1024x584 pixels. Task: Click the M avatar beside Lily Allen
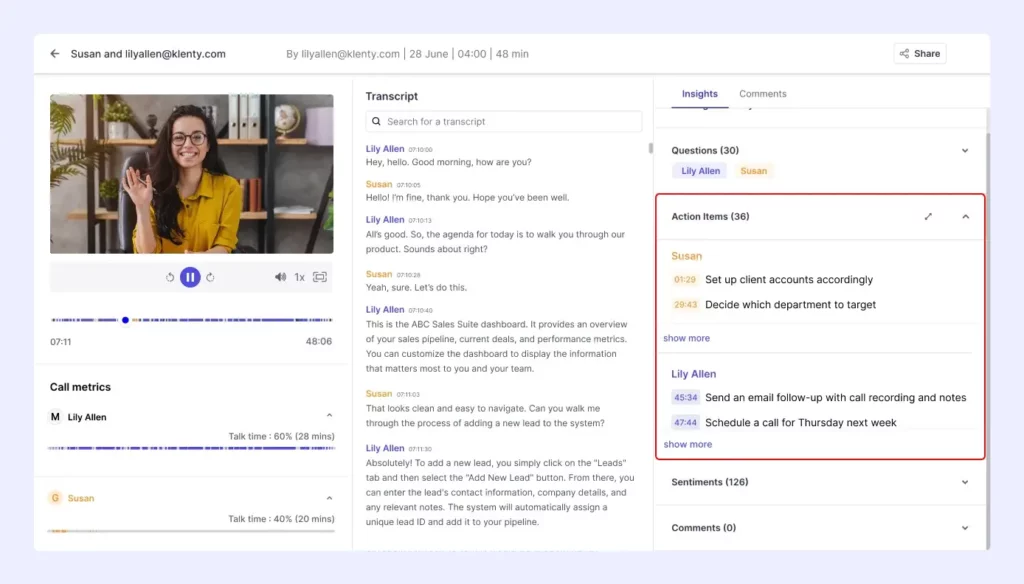(56, 417)
